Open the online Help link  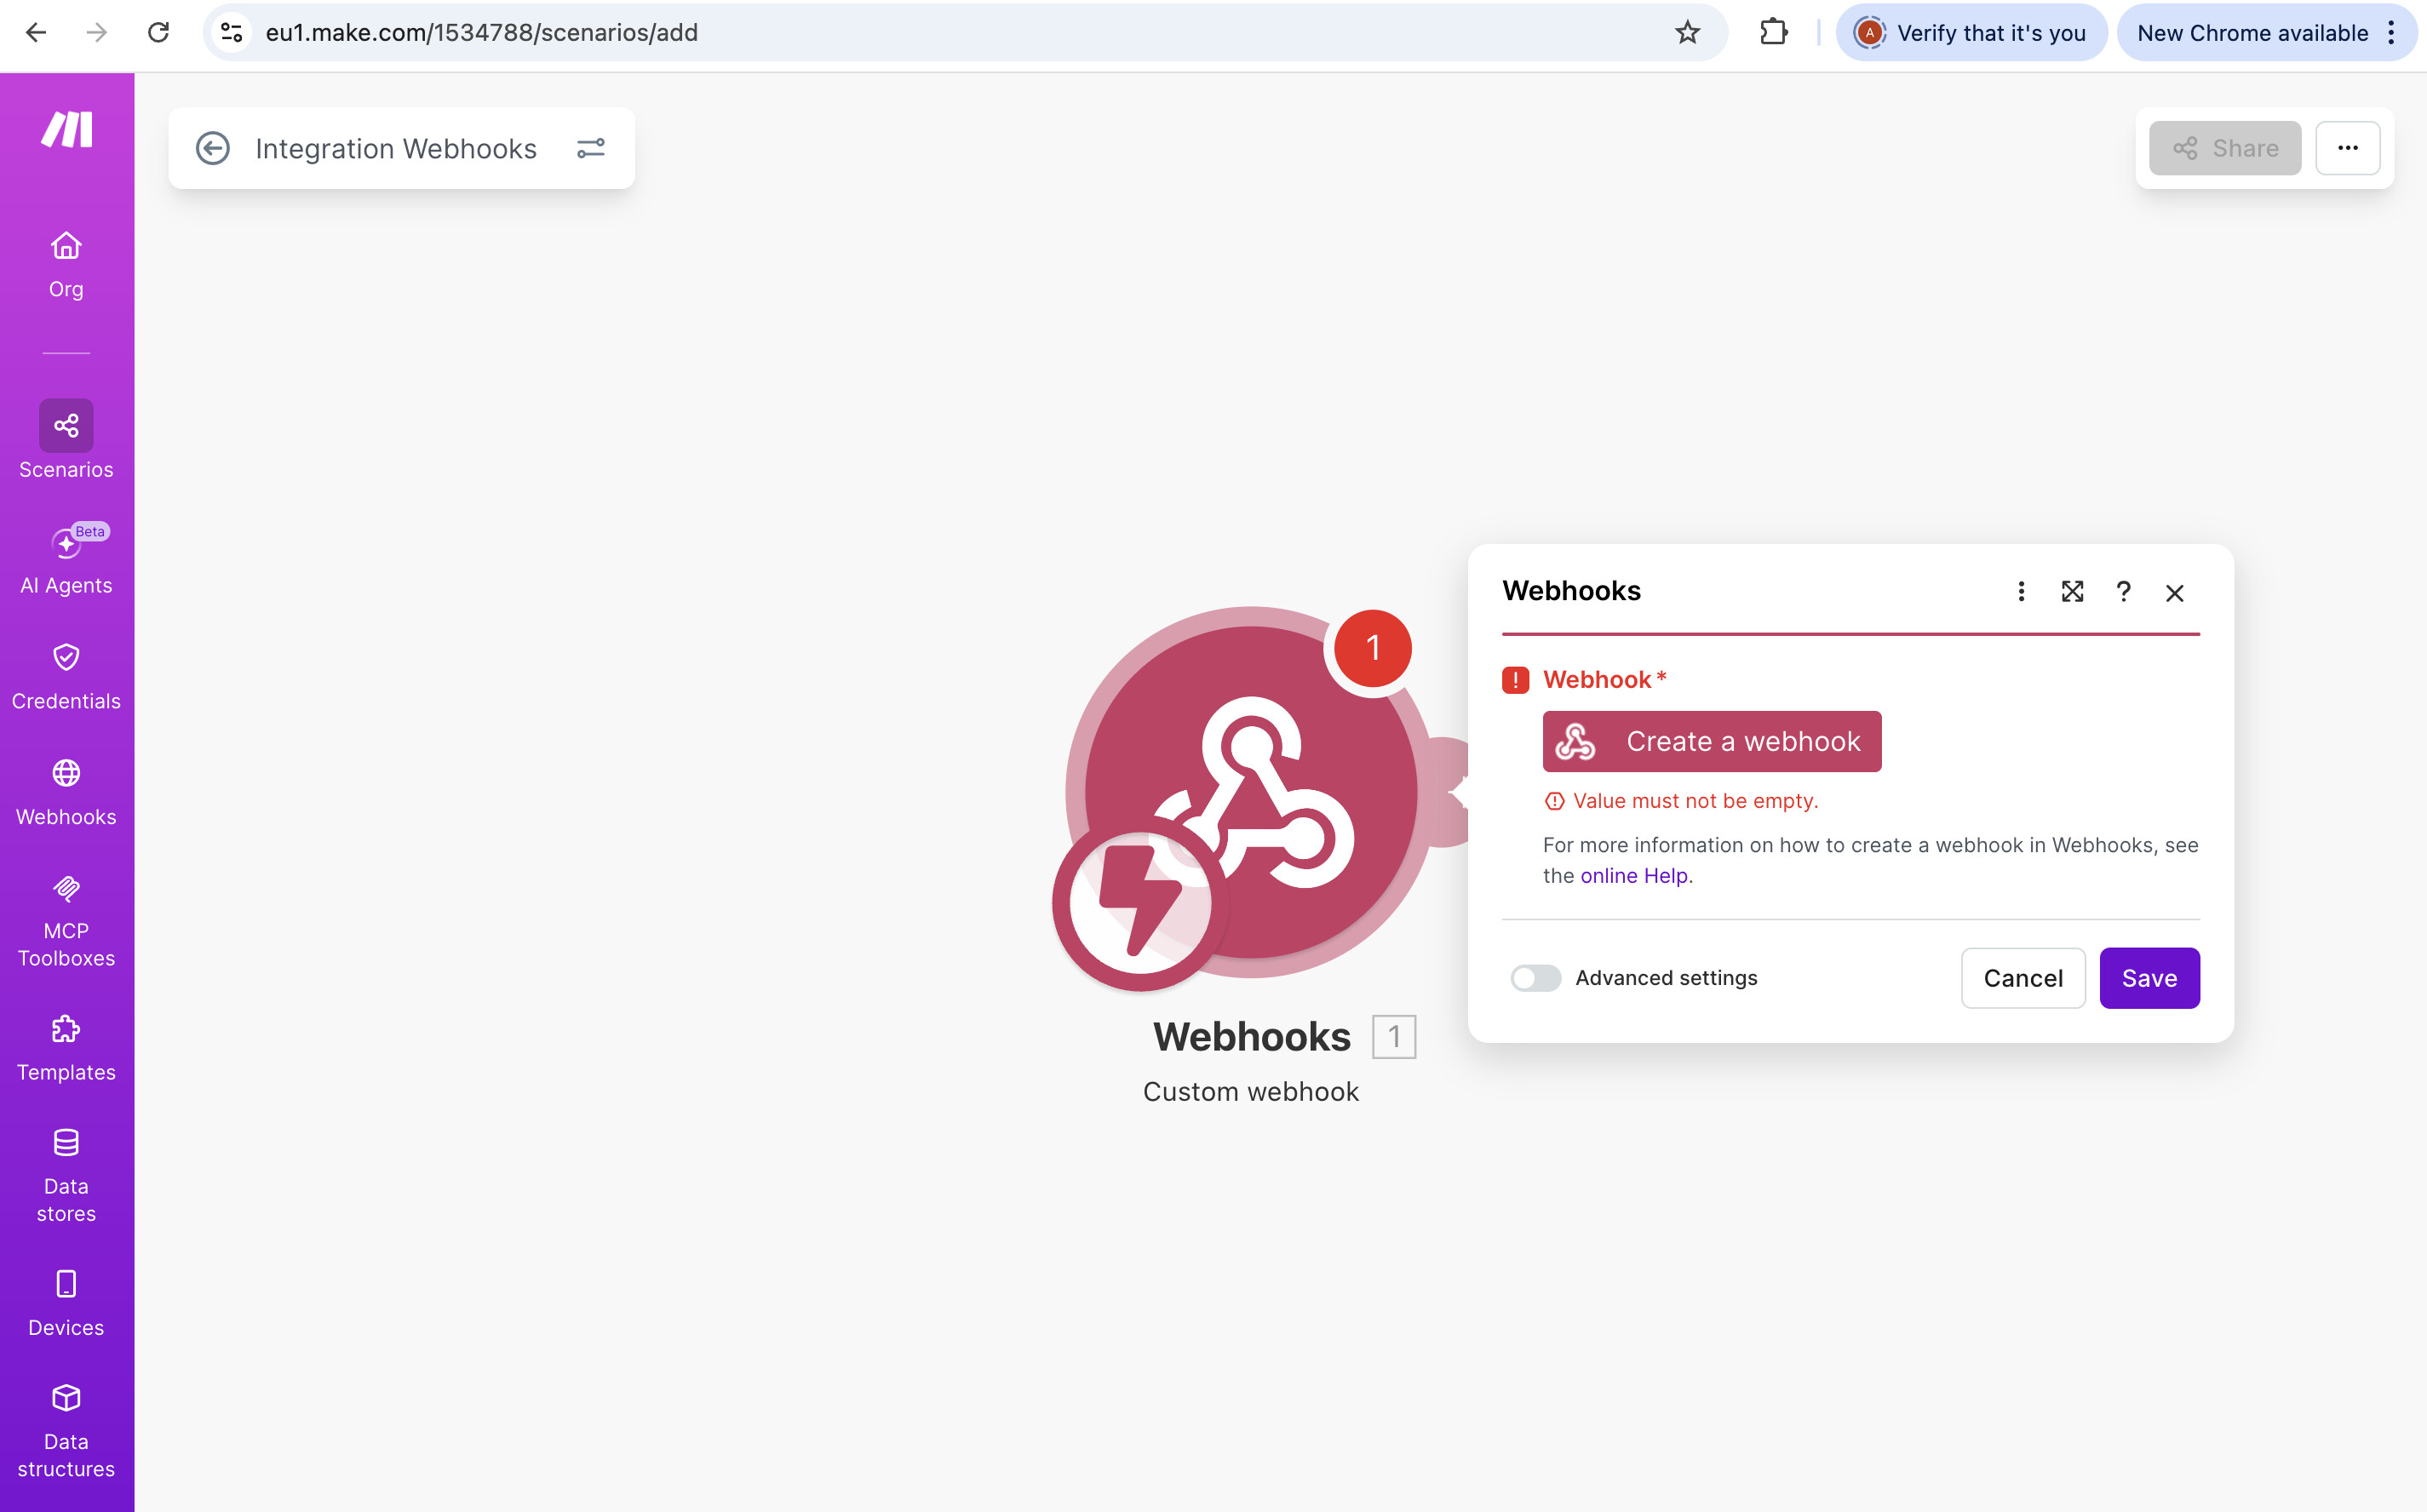pyautogui.click(x=1634, y=876)
